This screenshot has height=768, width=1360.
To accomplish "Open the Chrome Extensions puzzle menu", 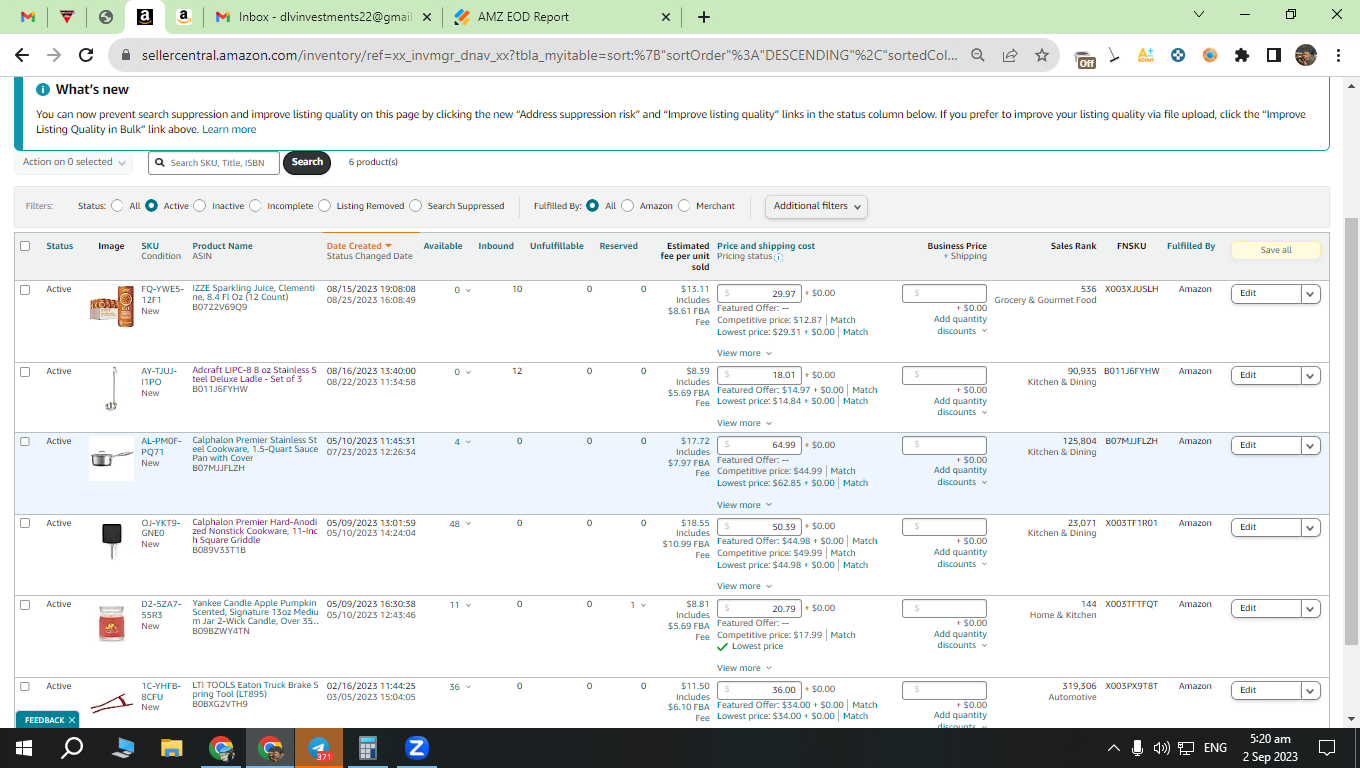I will pyautogui.click(x=1242, y=56).
